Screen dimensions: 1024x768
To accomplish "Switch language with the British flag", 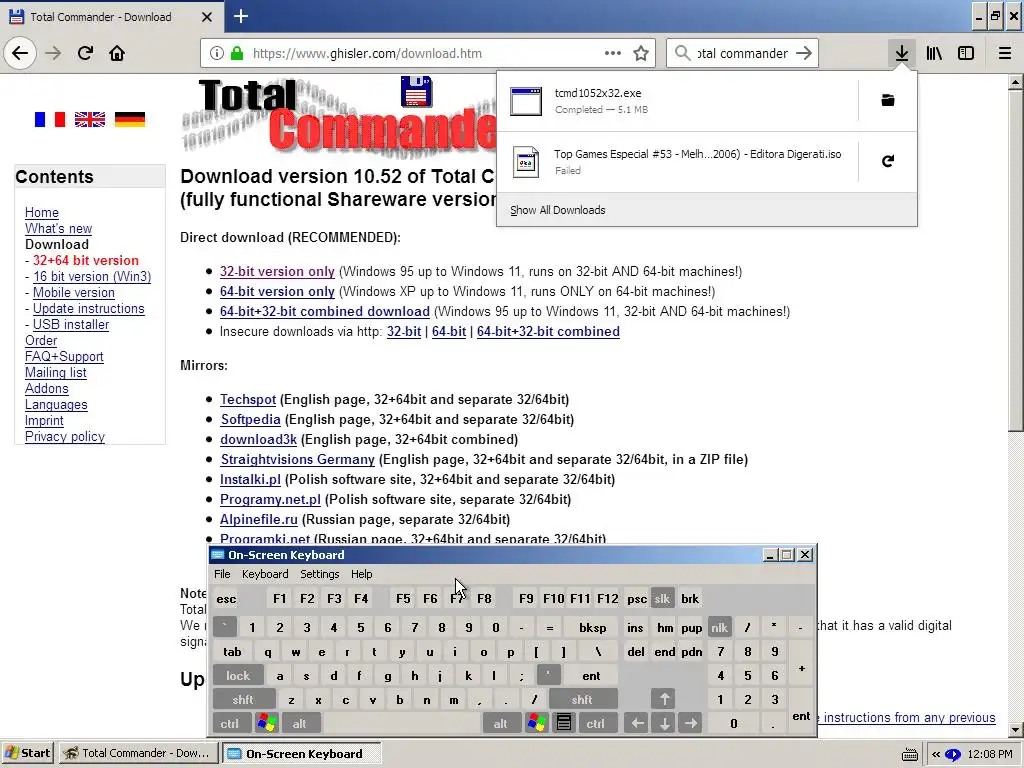I will coord(89,120).
